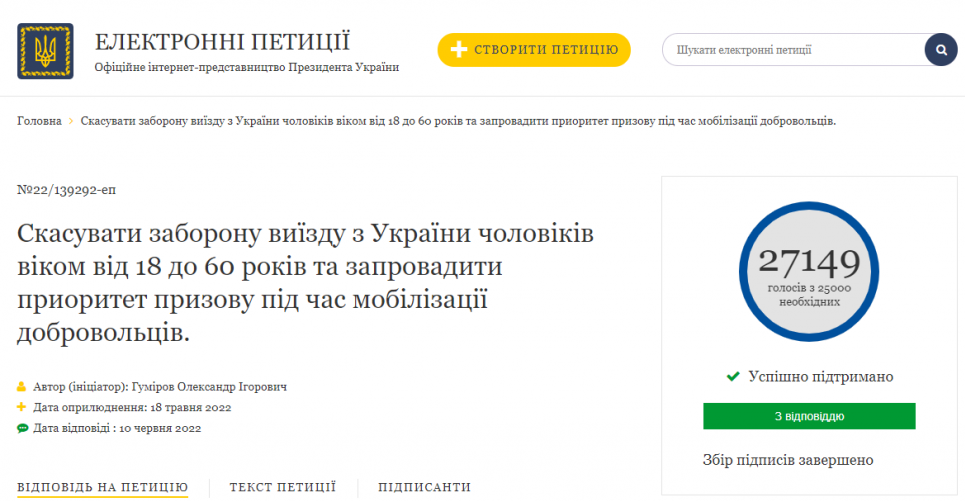Click the response date speech bubble icon
The width and height of the screenshot is (965, 501).
tap(22, 428)
